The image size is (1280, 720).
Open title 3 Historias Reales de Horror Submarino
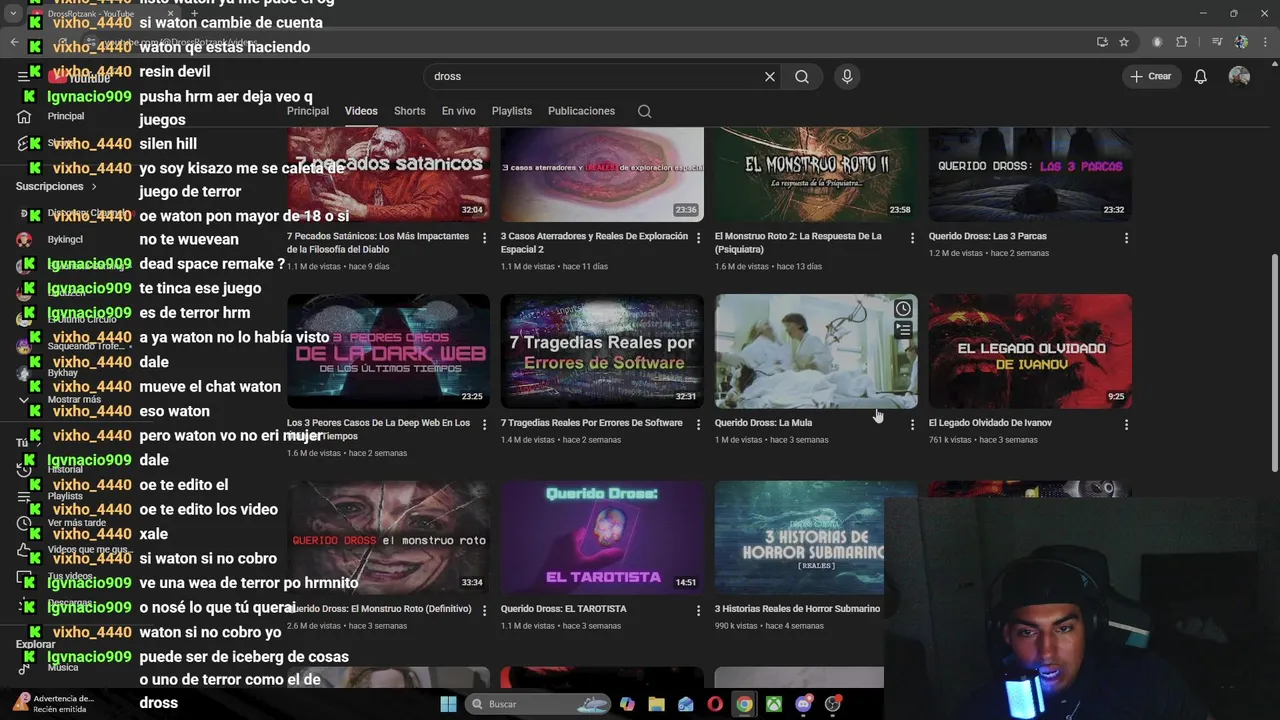[x=797, y=609]
